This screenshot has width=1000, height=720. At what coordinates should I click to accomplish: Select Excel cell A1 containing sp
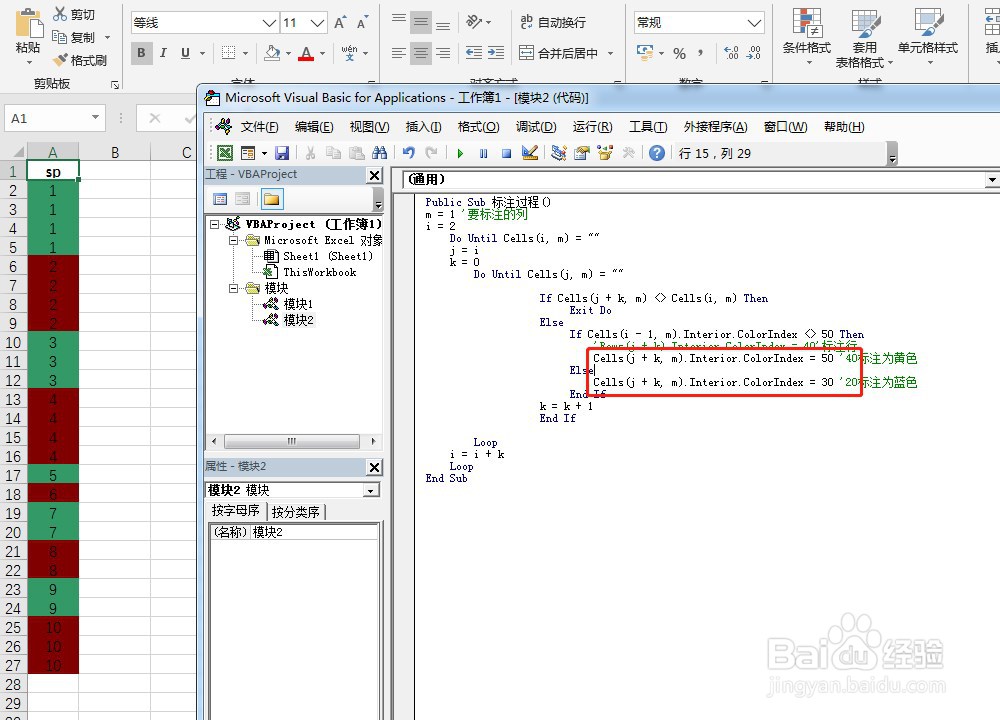point(53,171)
